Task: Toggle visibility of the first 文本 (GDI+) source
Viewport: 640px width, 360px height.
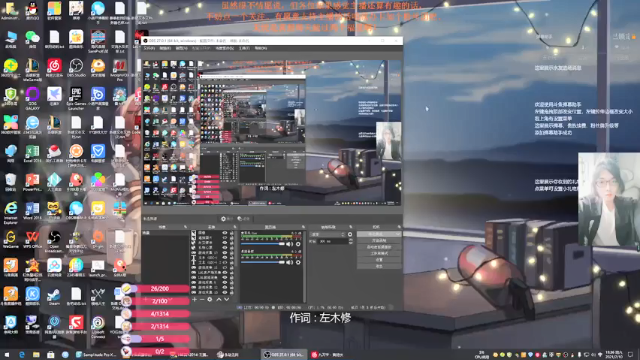Action: [x=225, y=258]
